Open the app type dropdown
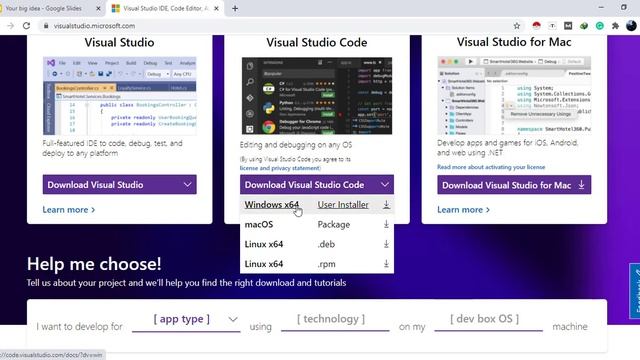This screenshot has height=360, width=640. click(x=186, y=319)
